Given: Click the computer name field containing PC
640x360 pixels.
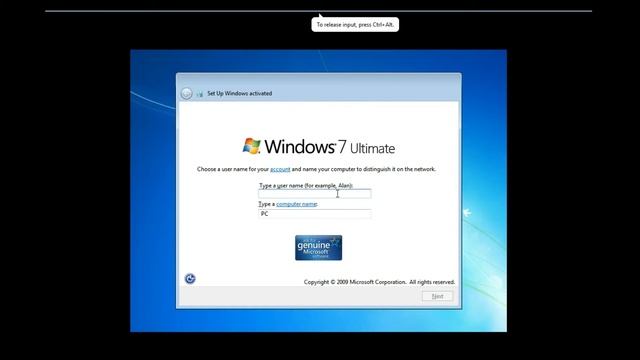Looking at the screenshot, I should click(315, 214).
